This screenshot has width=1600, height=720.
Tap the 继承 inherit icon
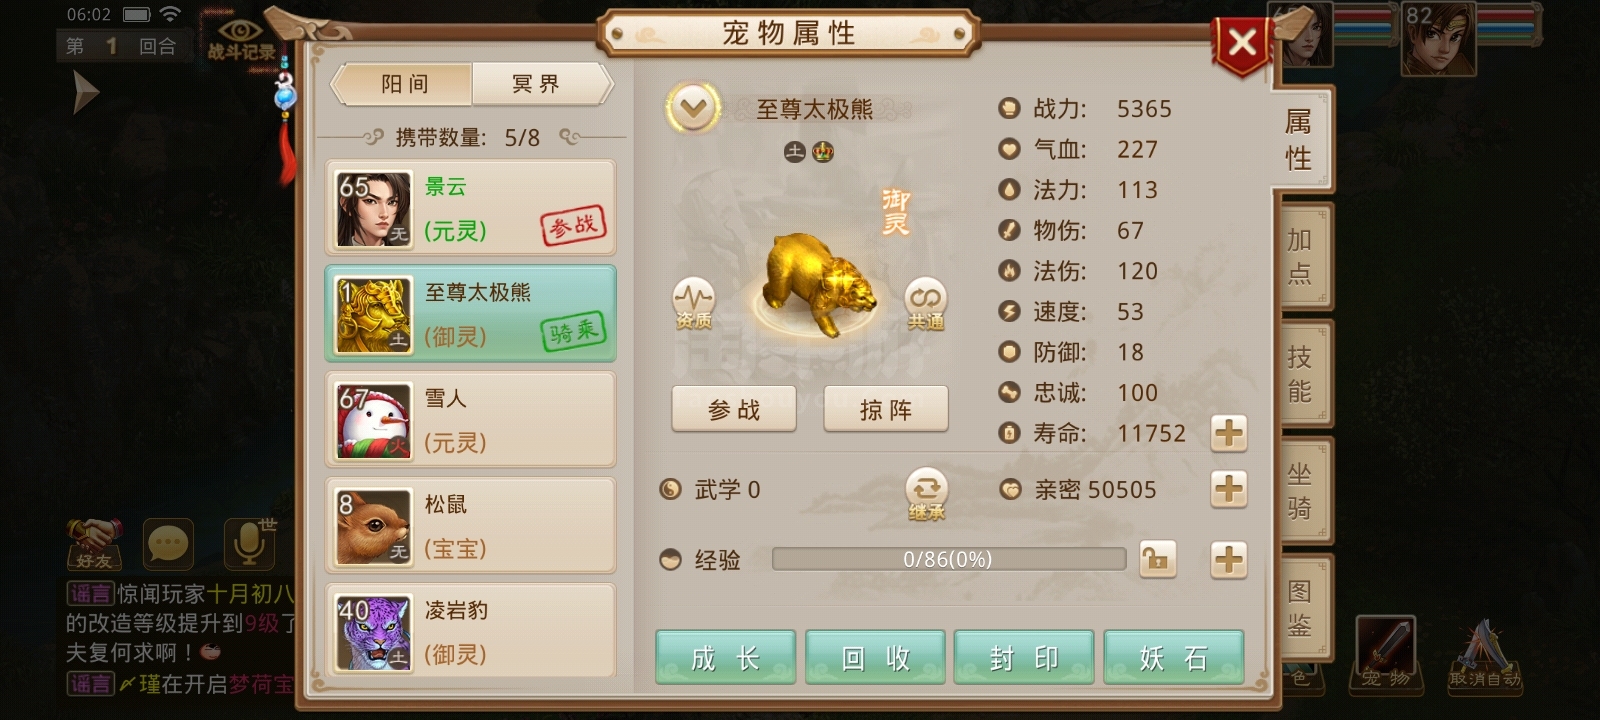pyautogui.click(x=926, y=494)
